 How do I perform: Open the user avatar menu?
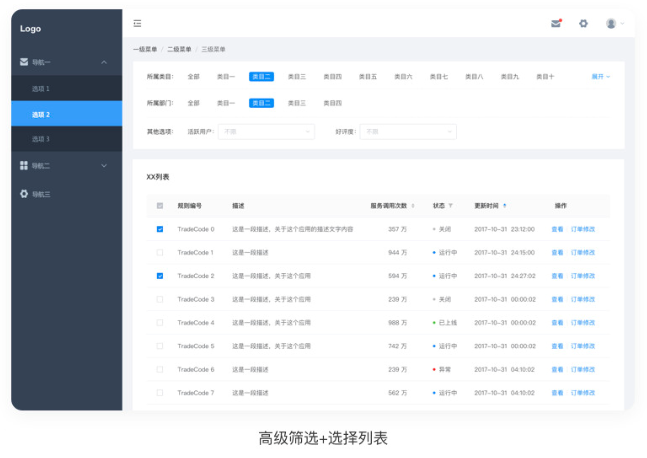pos(611,24)
